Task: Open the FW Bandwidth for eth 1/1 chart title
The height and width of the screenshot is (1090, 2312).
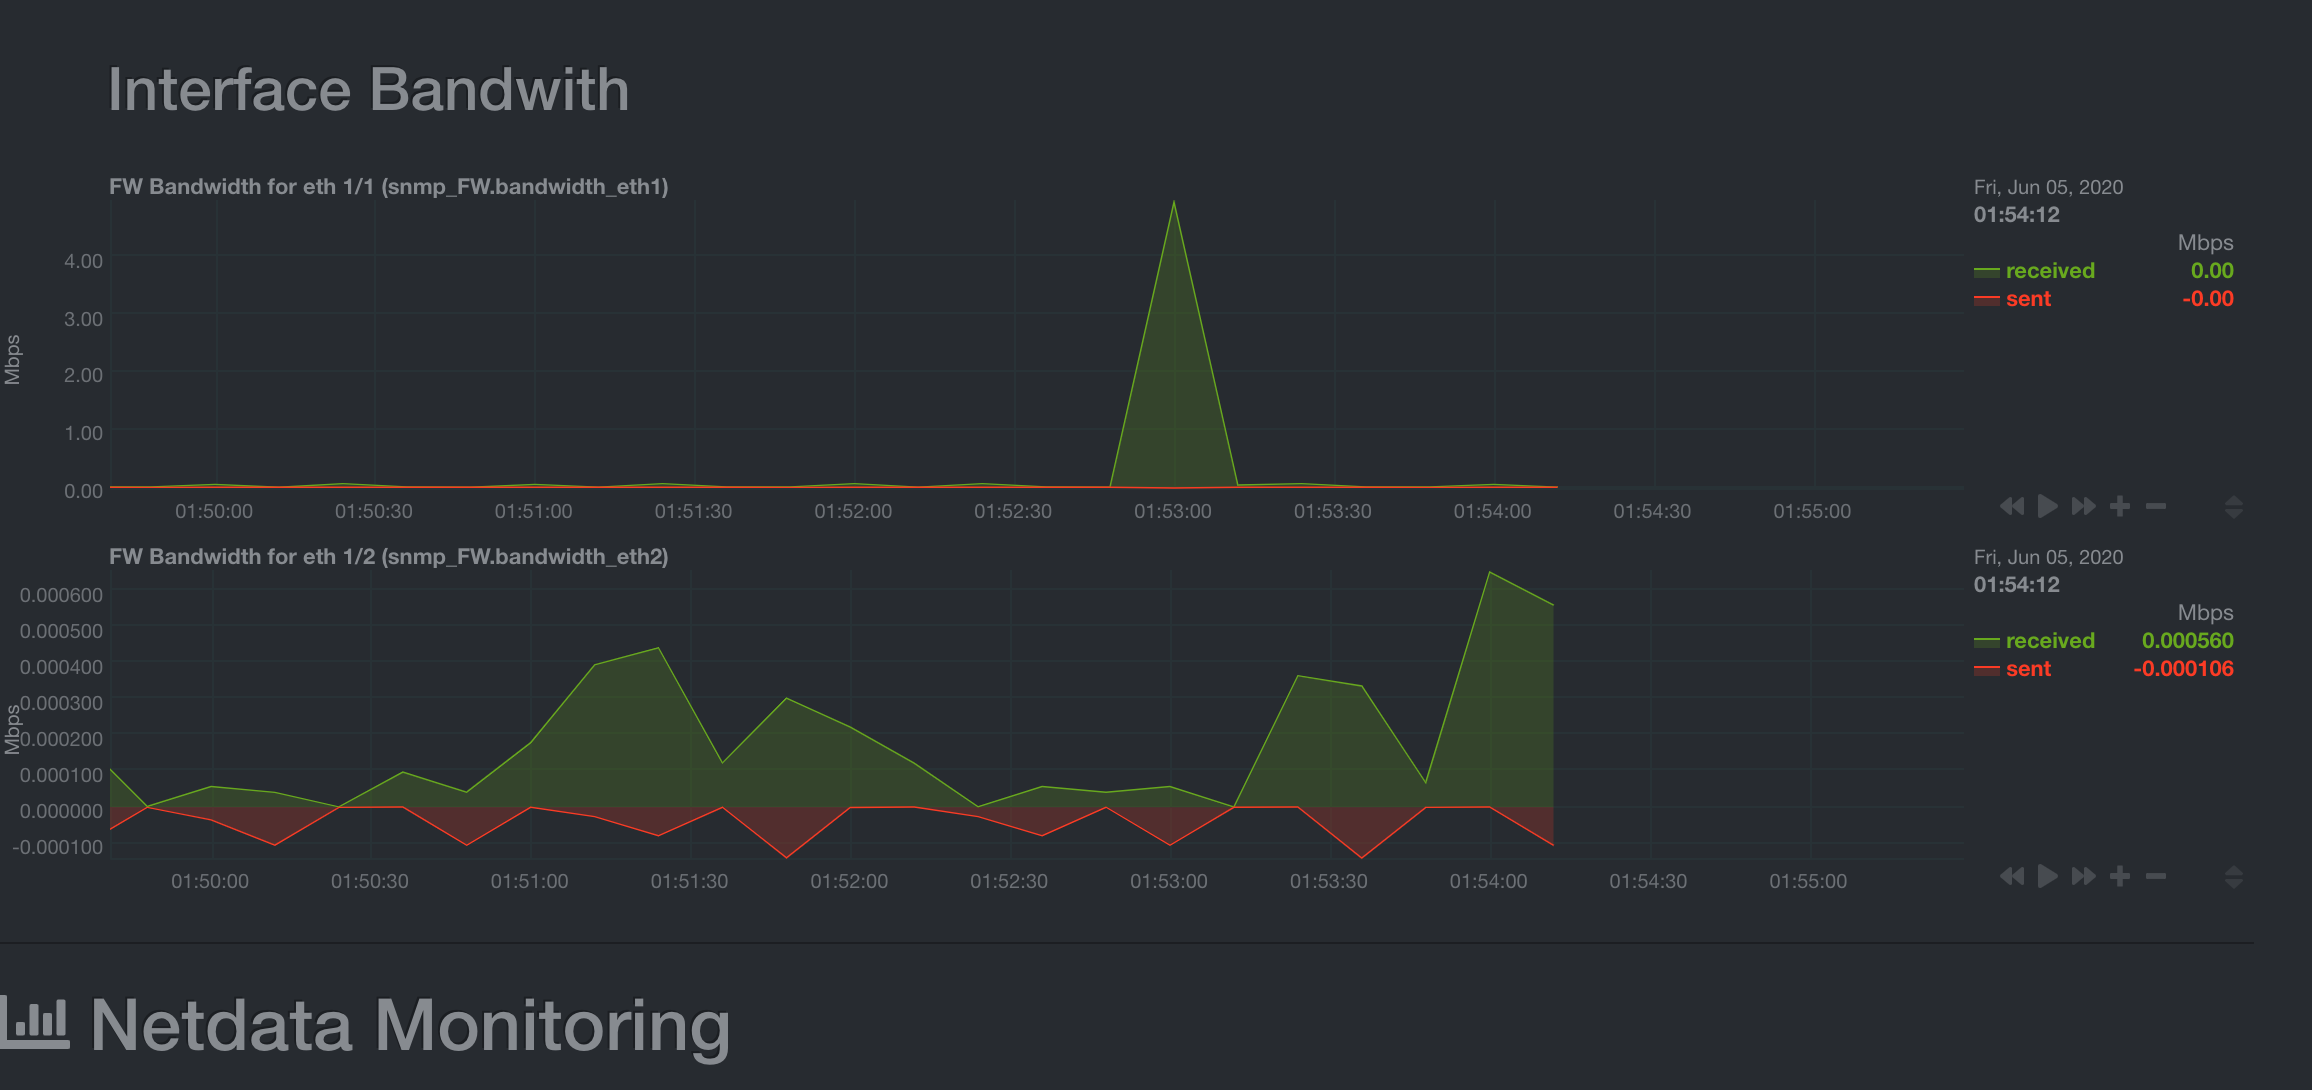Action: [389, 186]
